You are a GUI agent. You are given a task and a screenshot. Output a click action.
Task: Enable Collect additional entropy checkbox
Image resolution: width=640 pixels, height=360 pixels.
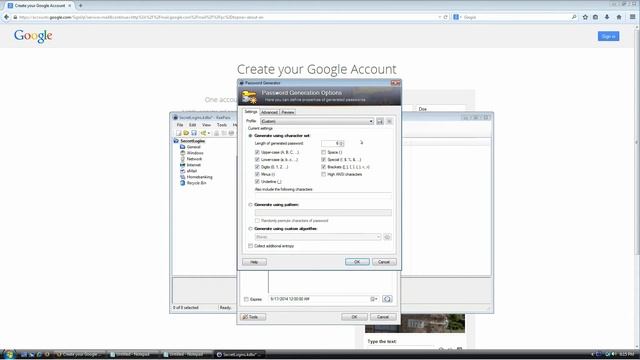point(251,246)
